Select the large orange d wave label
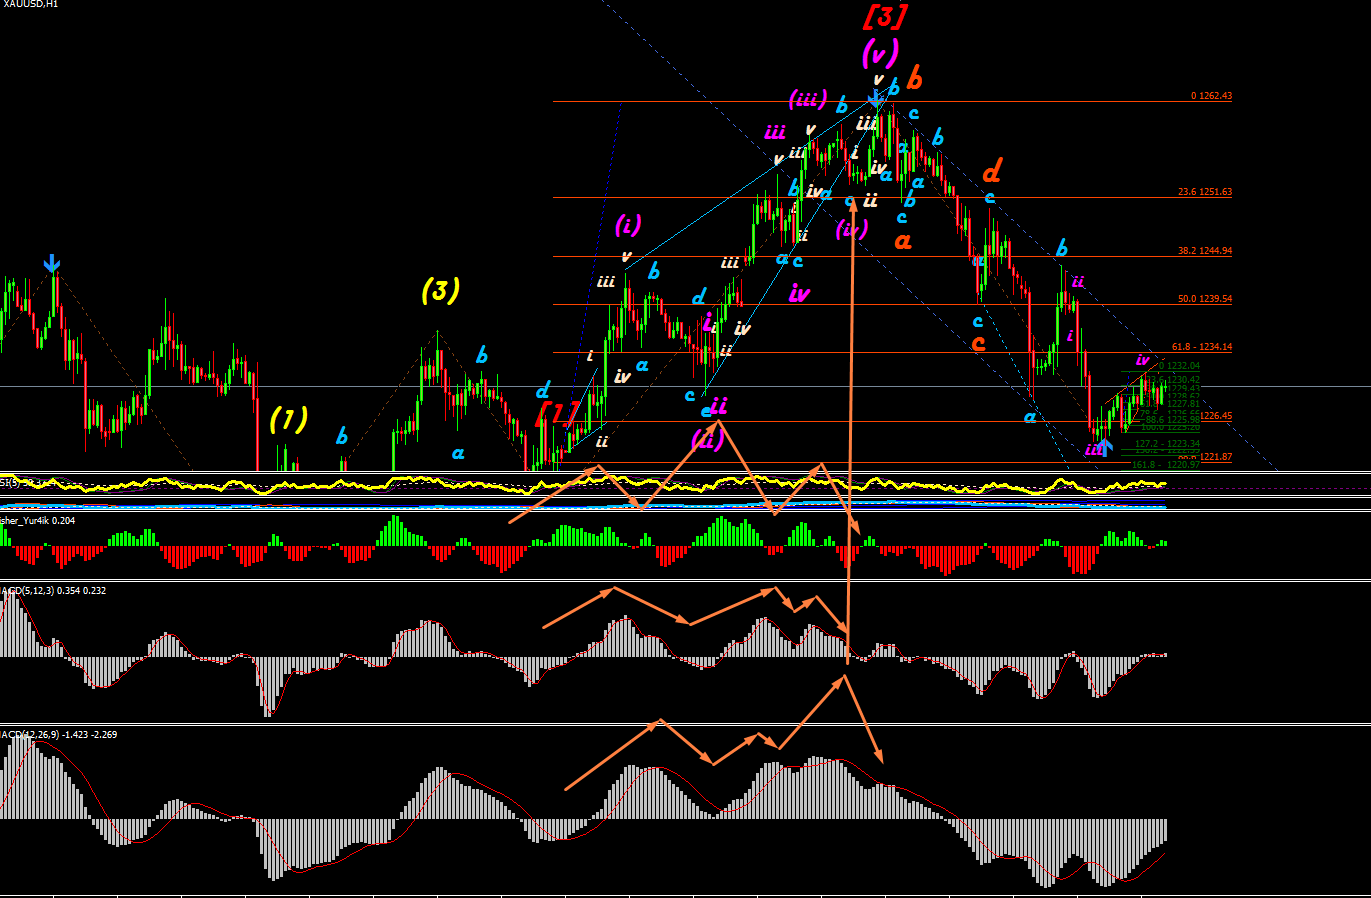Viewport: 1371px width, 898px height. pyautogui.click(x=992, y=168)
